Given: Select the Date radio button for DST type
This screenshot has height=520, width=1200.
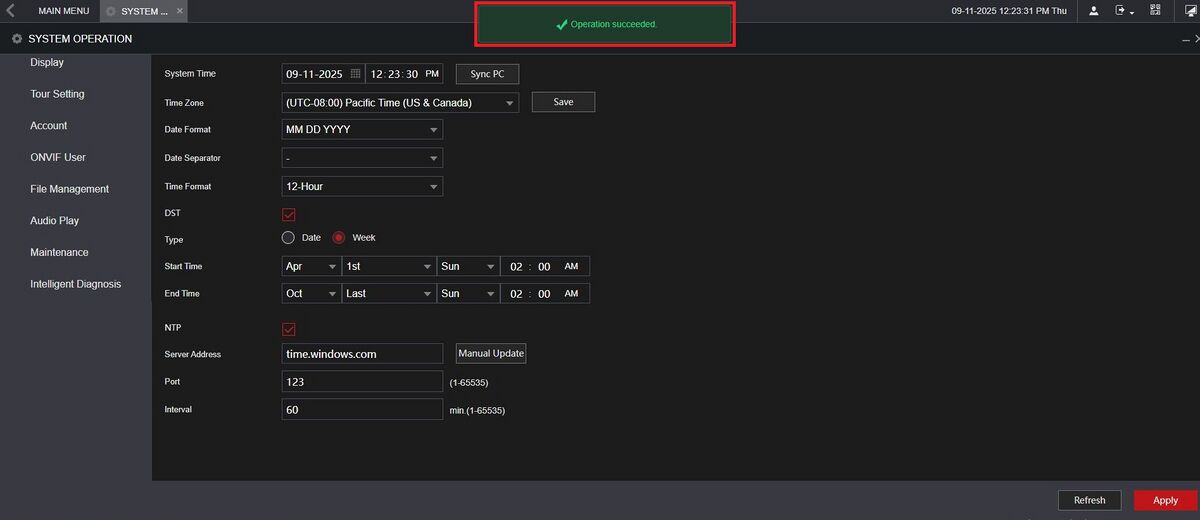Looking at the screenshot, I should point(289,238).
